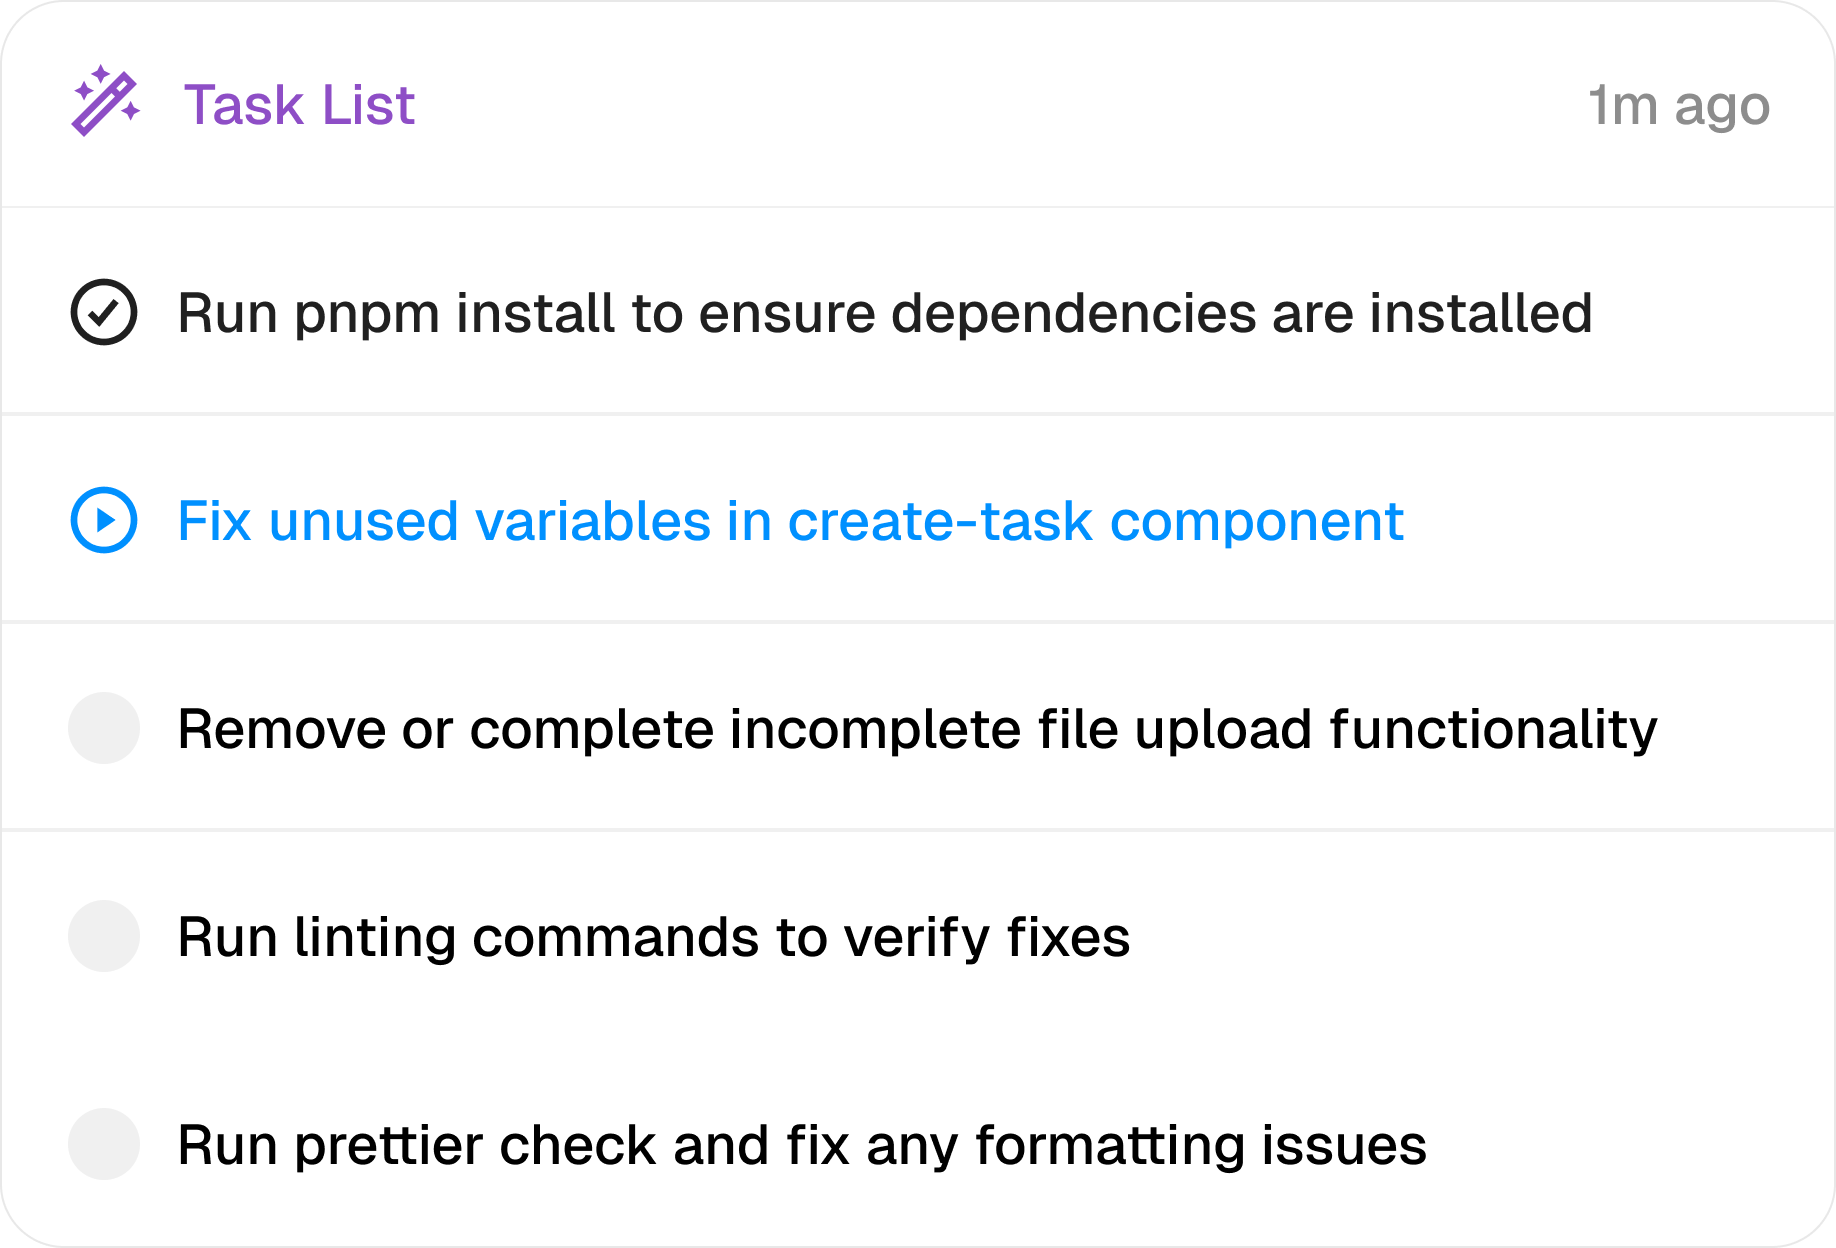
Task: Click "functionality" in the file upload task
Action: click(1493, 729)
